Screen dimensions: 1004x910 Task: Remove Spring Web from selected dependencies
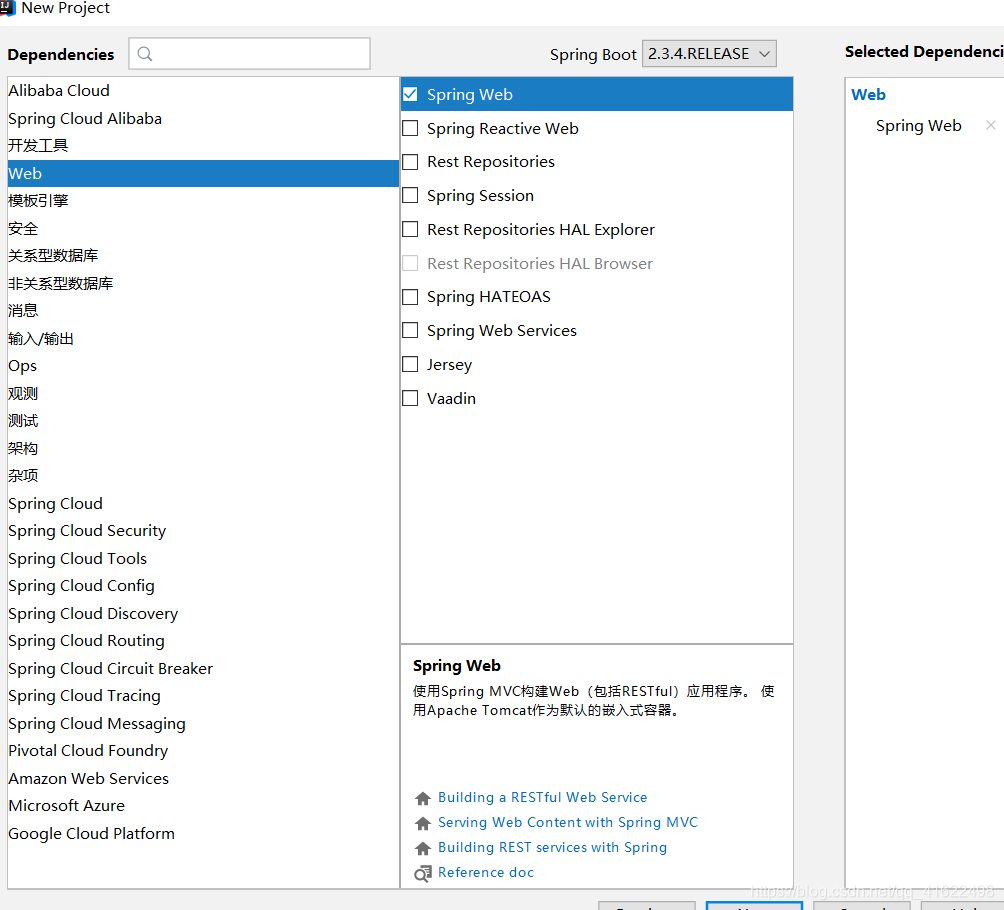[x=991, y=126]
